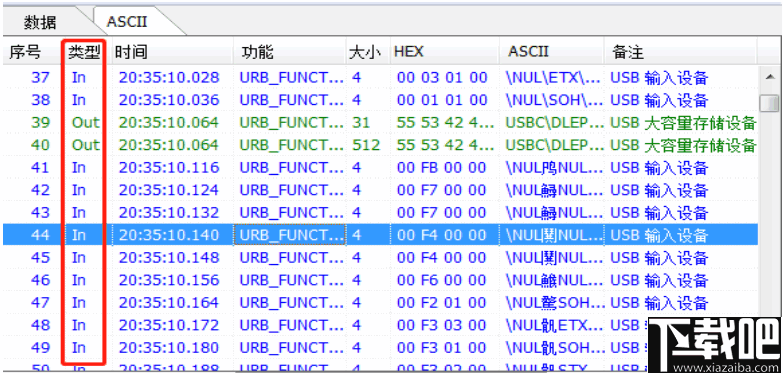Select row with time 20:35:10.180
Viewport: 783px width, 373px height.
[381, 347]
